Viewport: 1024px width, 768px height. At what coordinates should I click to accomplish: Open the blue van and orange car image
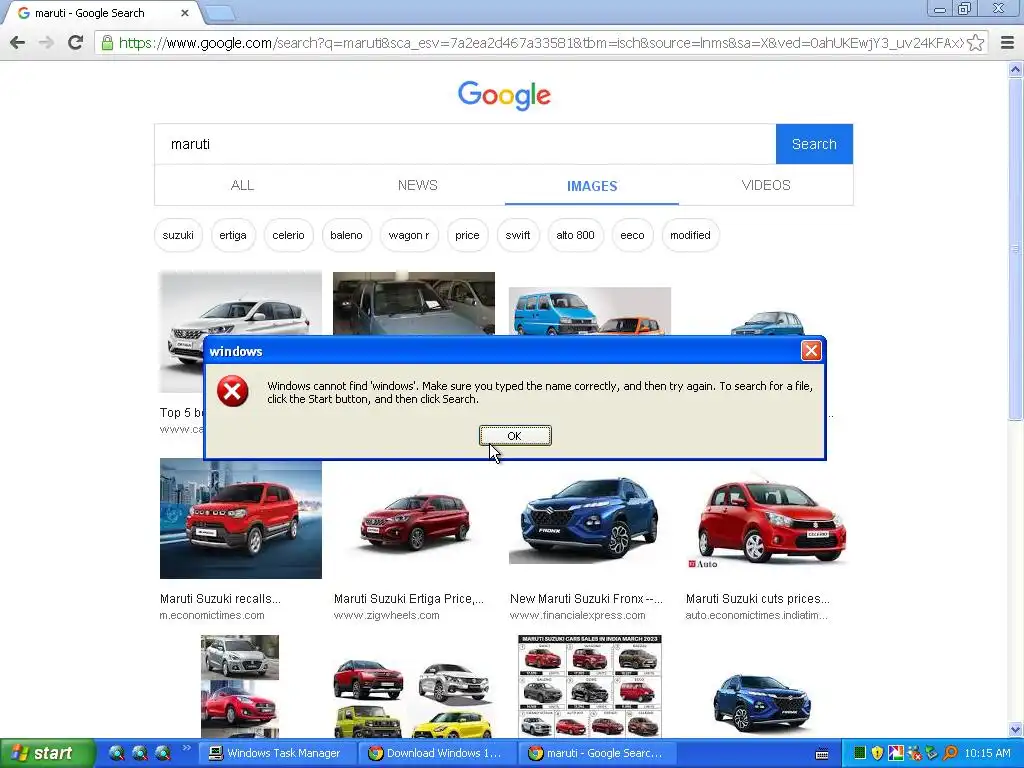(590, 311)
